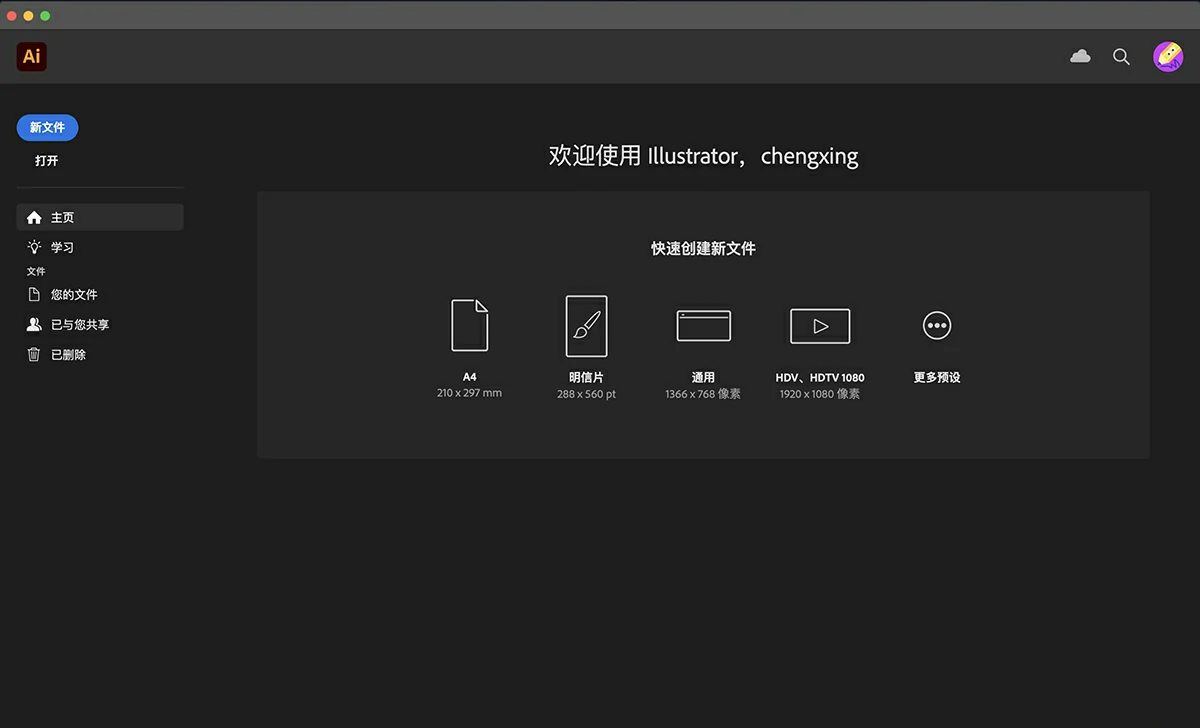Click the 文件 section label in the sidebar
This screenshot has width=1200, height=728.
36,271
